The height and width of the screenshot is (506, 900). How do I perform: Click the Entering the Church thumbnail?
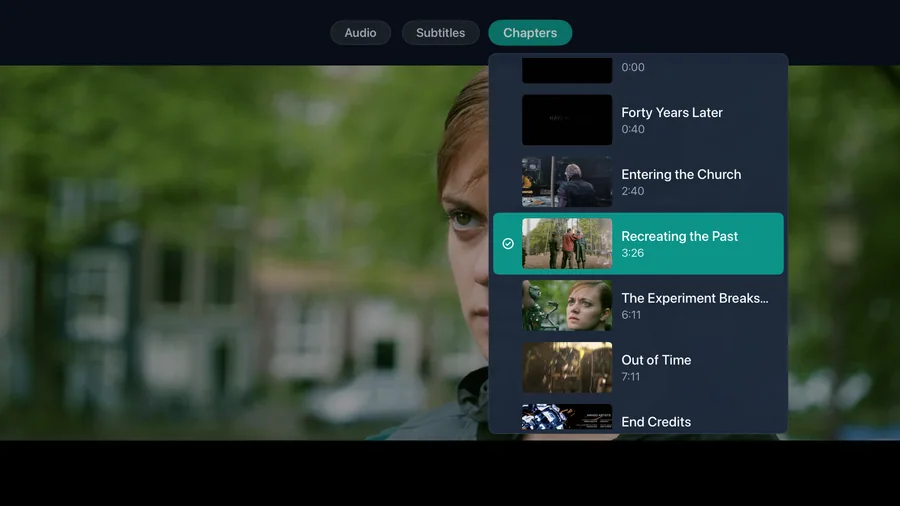(567, 182)
